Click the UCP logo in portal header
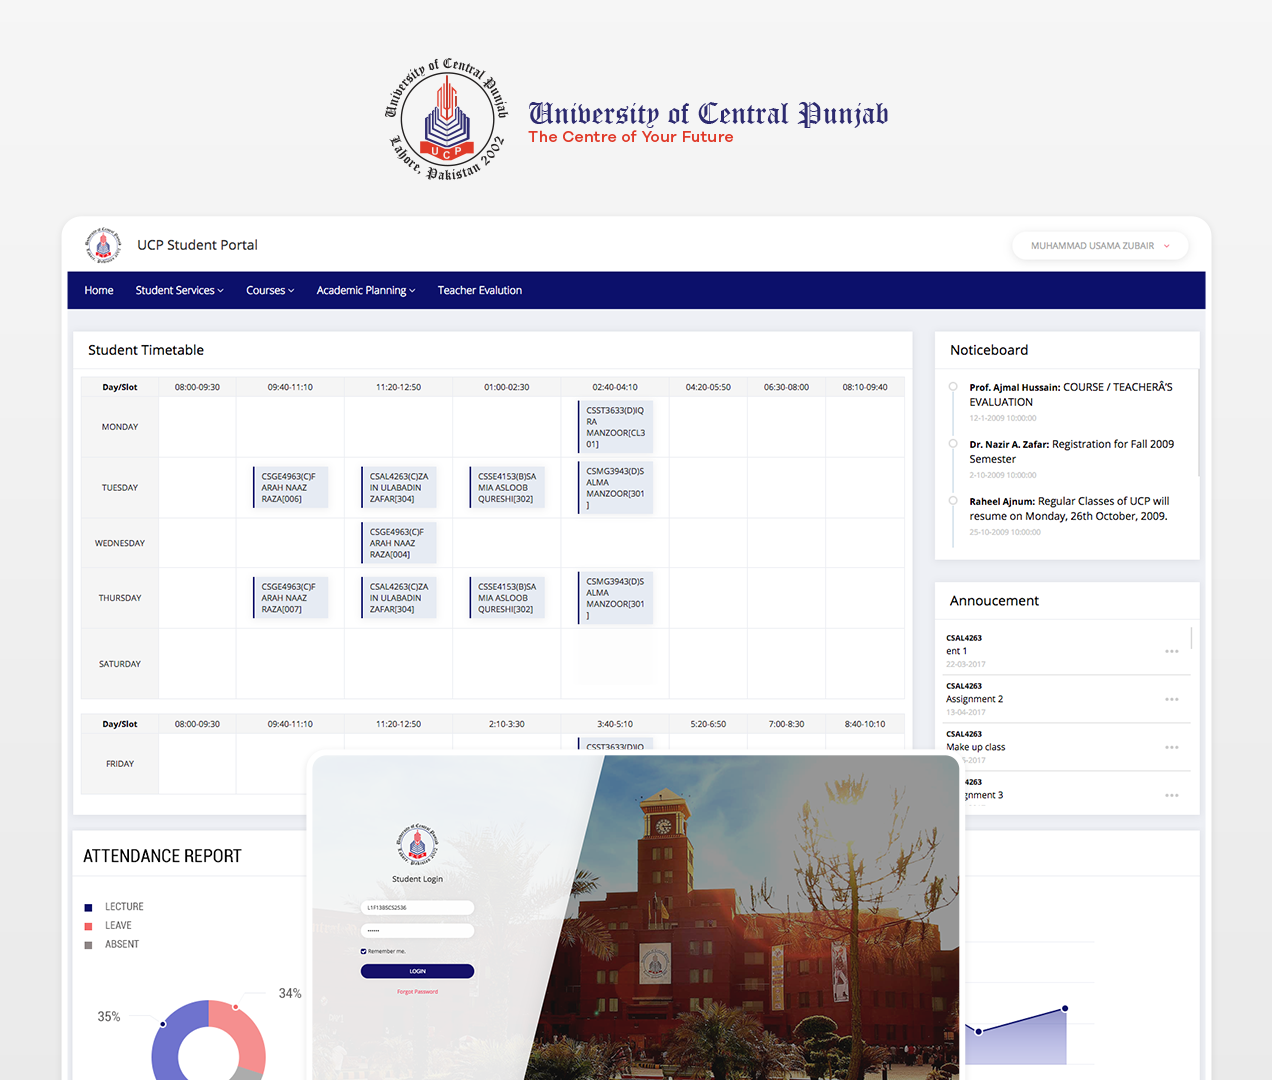This screenshot has width=1272, height=1080. 103,245
